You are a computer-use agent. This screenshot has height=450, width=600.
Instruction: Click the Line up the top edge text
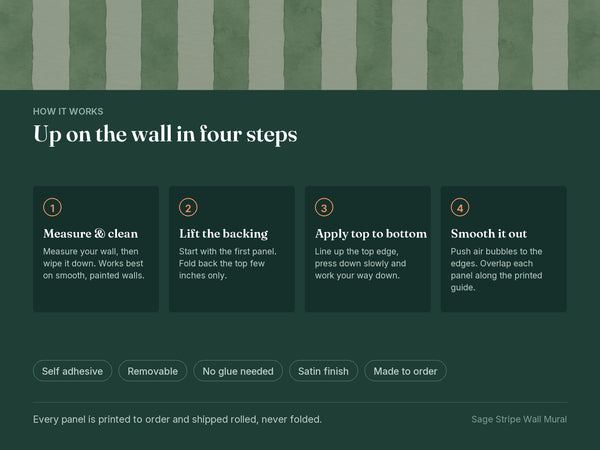360,263
